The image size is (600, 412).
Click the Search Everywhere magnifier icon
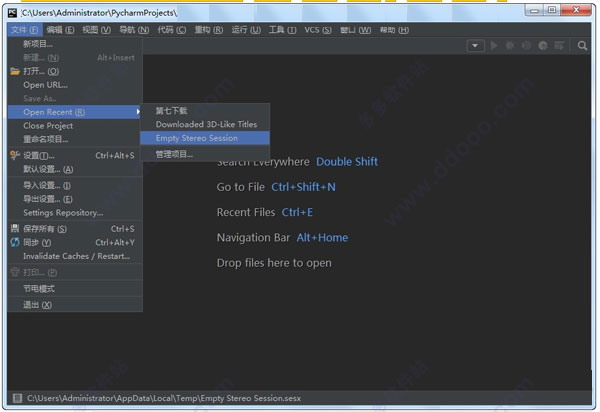coord(582,46)
